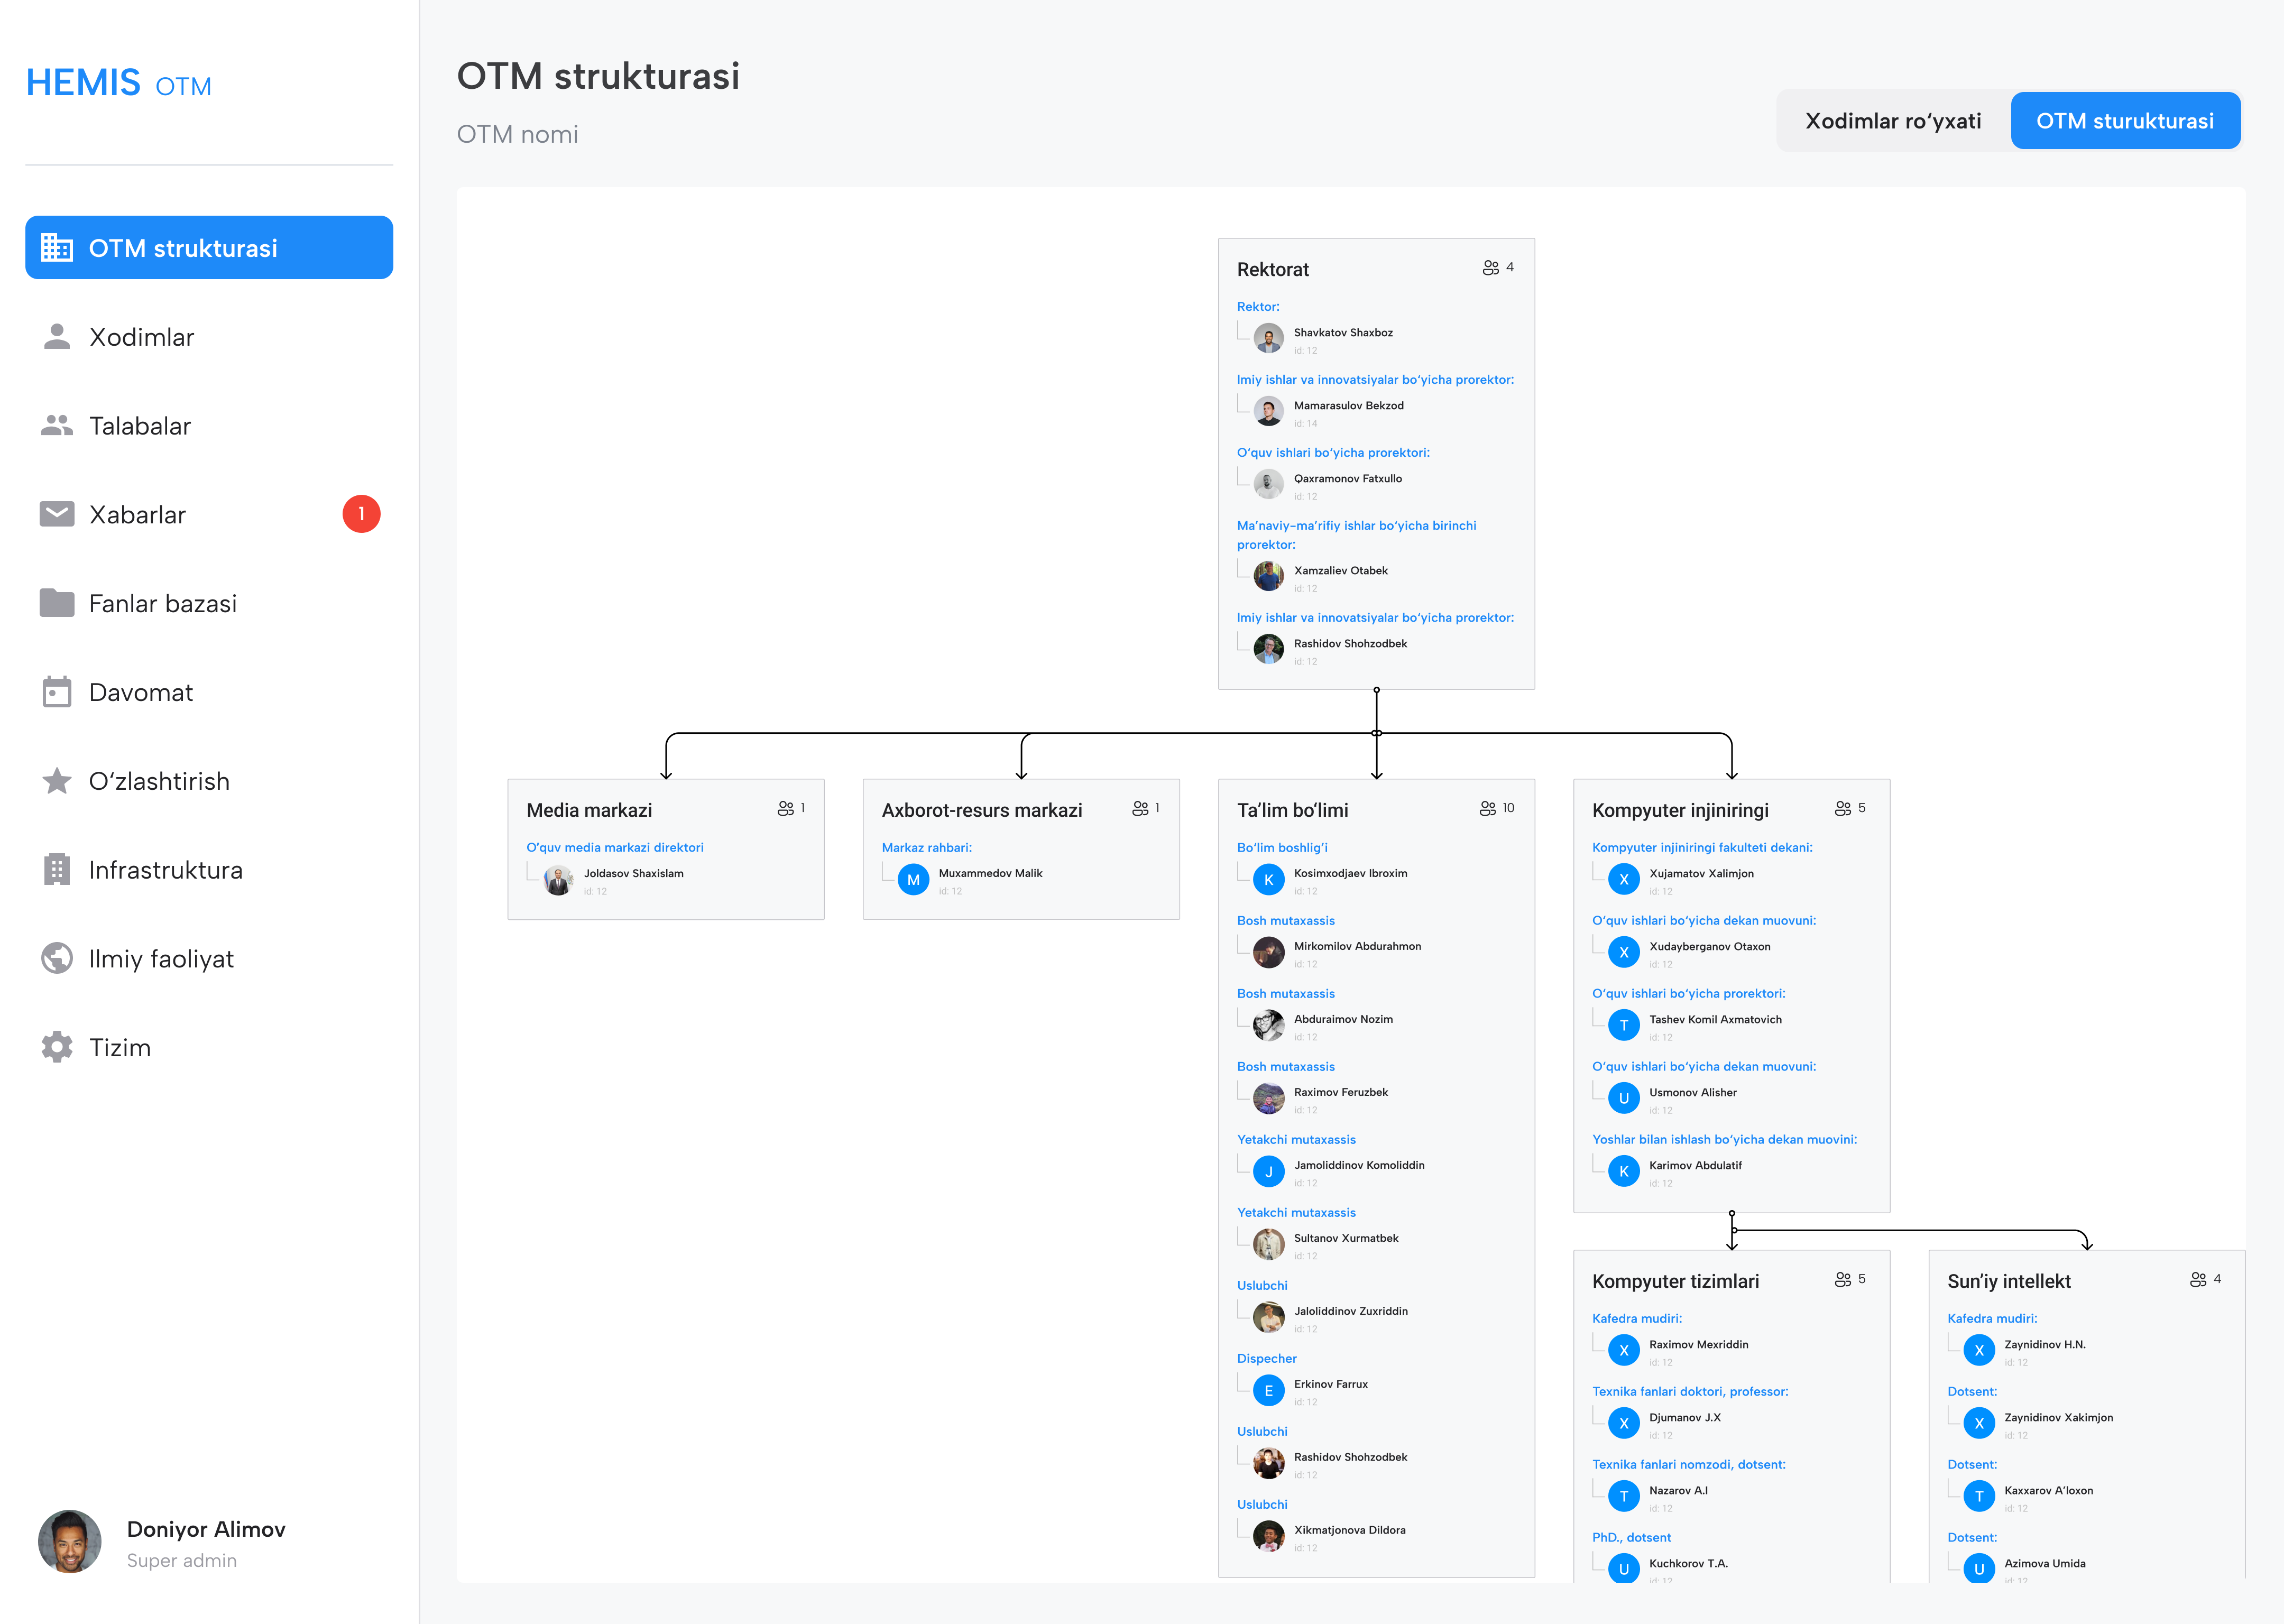Click the T avatar of Tashev Komil Axmatovich
Screen dimensions: 2284x1624
[x=1624, y=1026]
